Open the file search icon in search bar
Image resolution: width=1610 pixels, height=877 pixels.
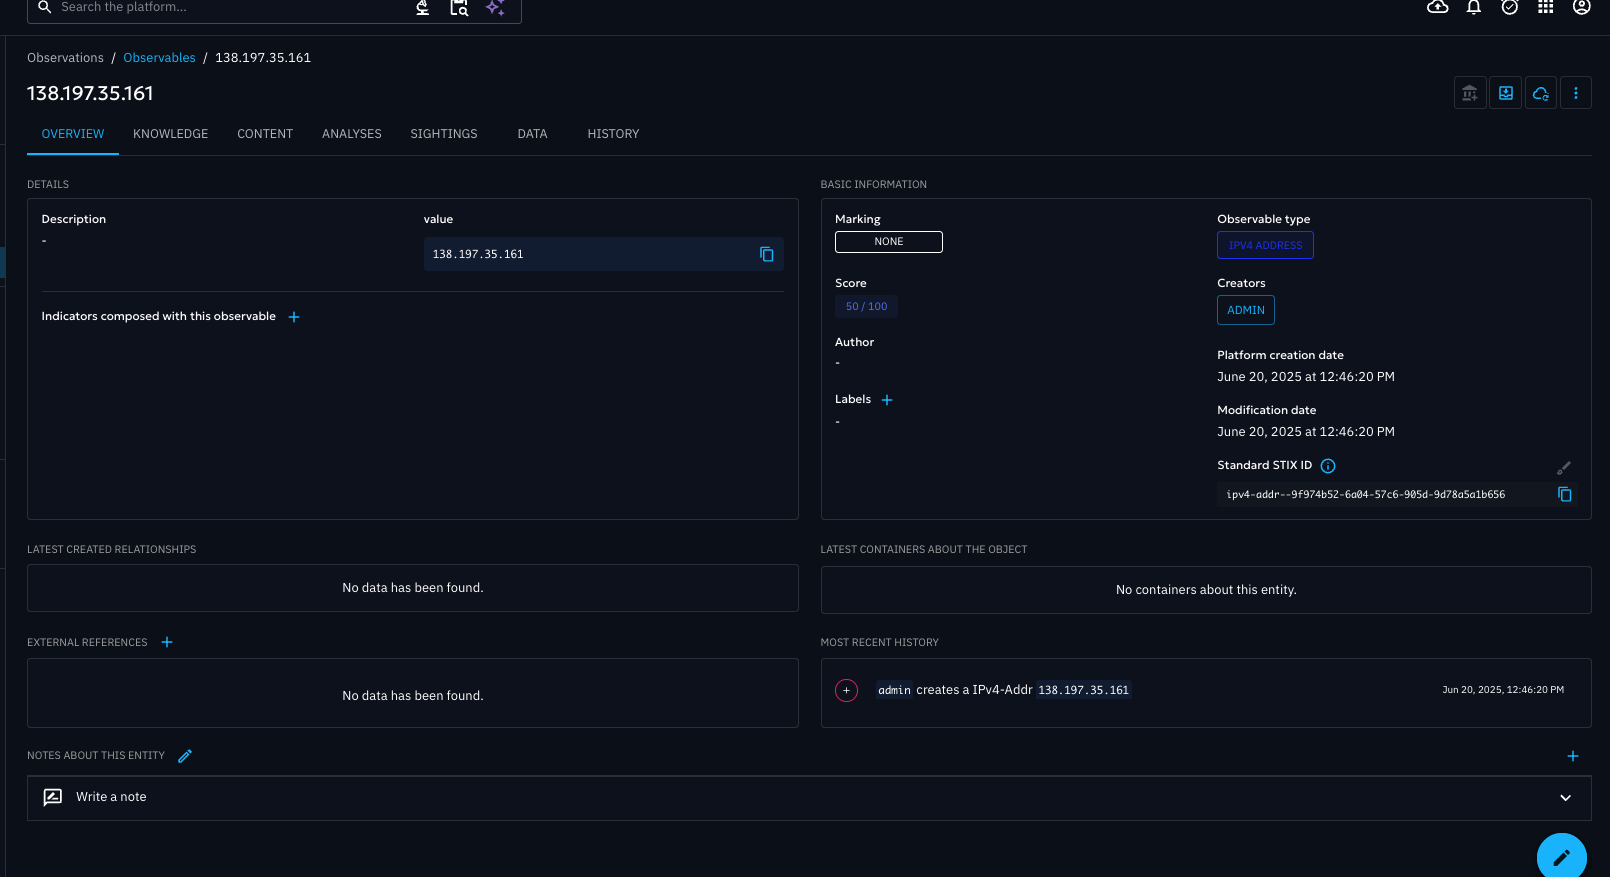tap(459, 7)
